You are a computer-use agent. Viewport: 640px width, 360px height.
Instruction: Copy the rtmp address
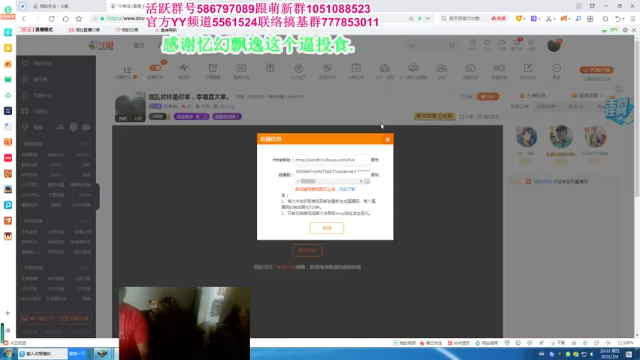(x=375, y=160)
